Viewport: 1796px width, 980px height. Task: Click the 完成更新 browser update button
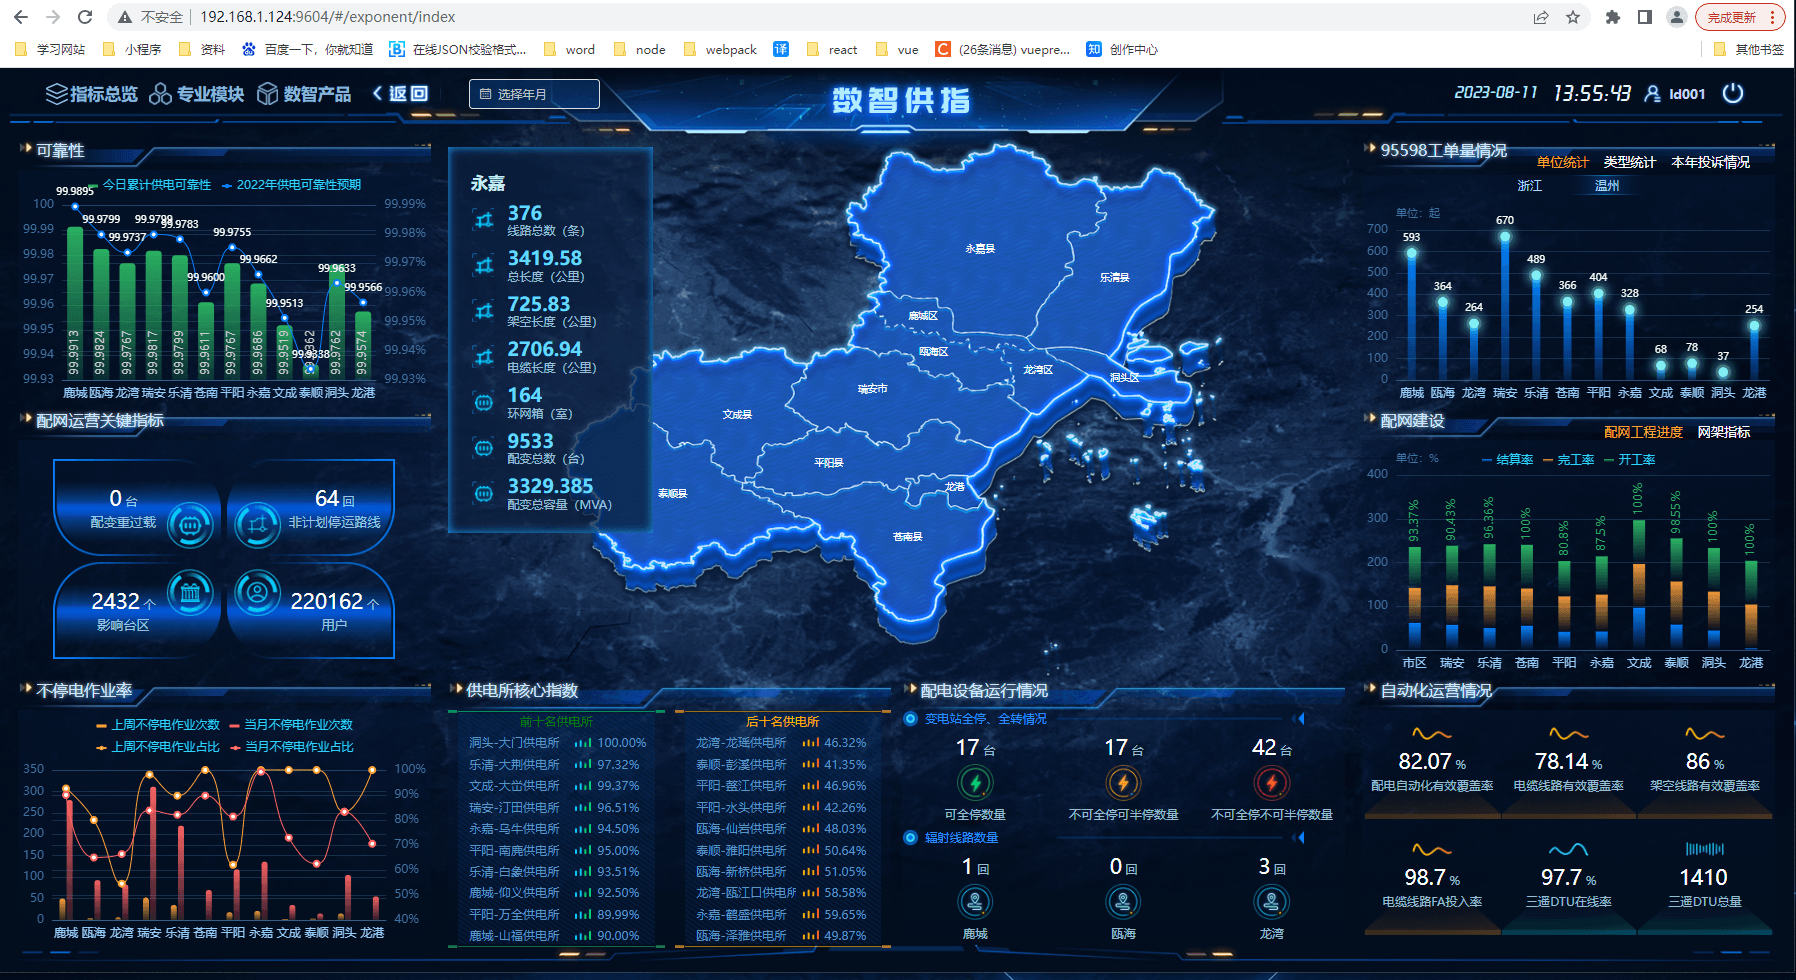(x=1741, y=17)
